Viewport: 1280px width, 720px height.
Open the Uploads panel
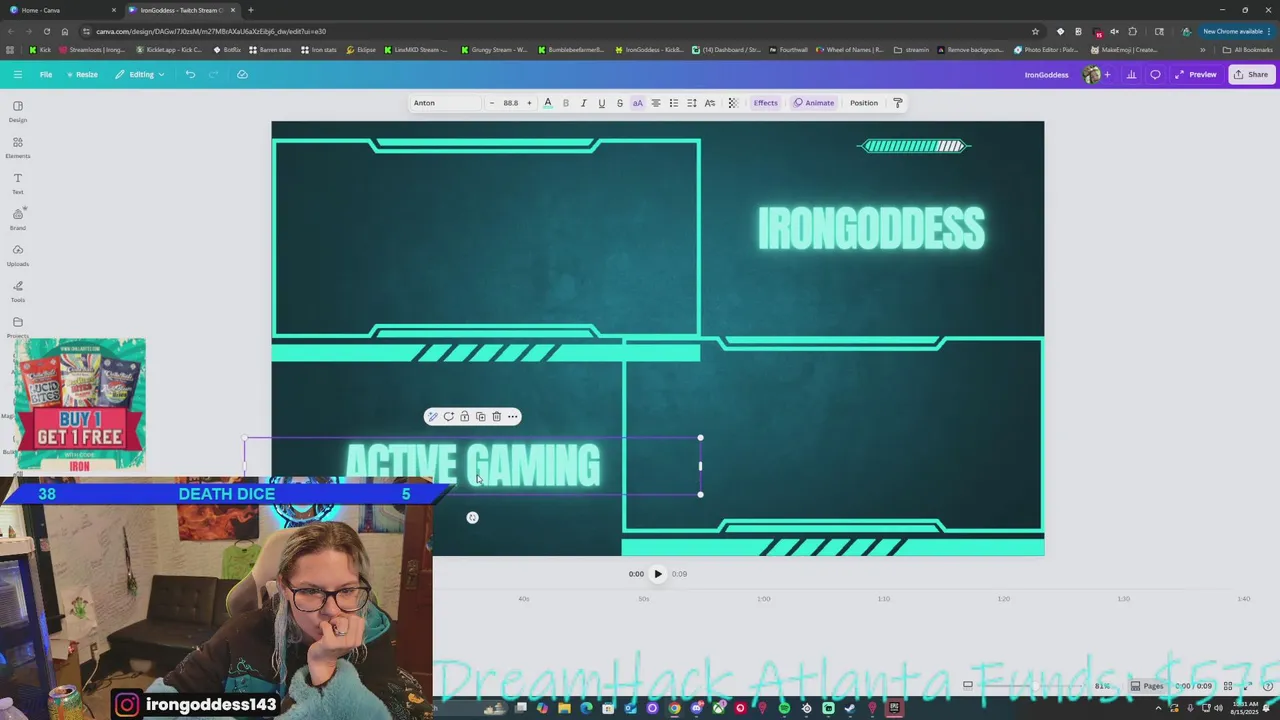[18, 255]
